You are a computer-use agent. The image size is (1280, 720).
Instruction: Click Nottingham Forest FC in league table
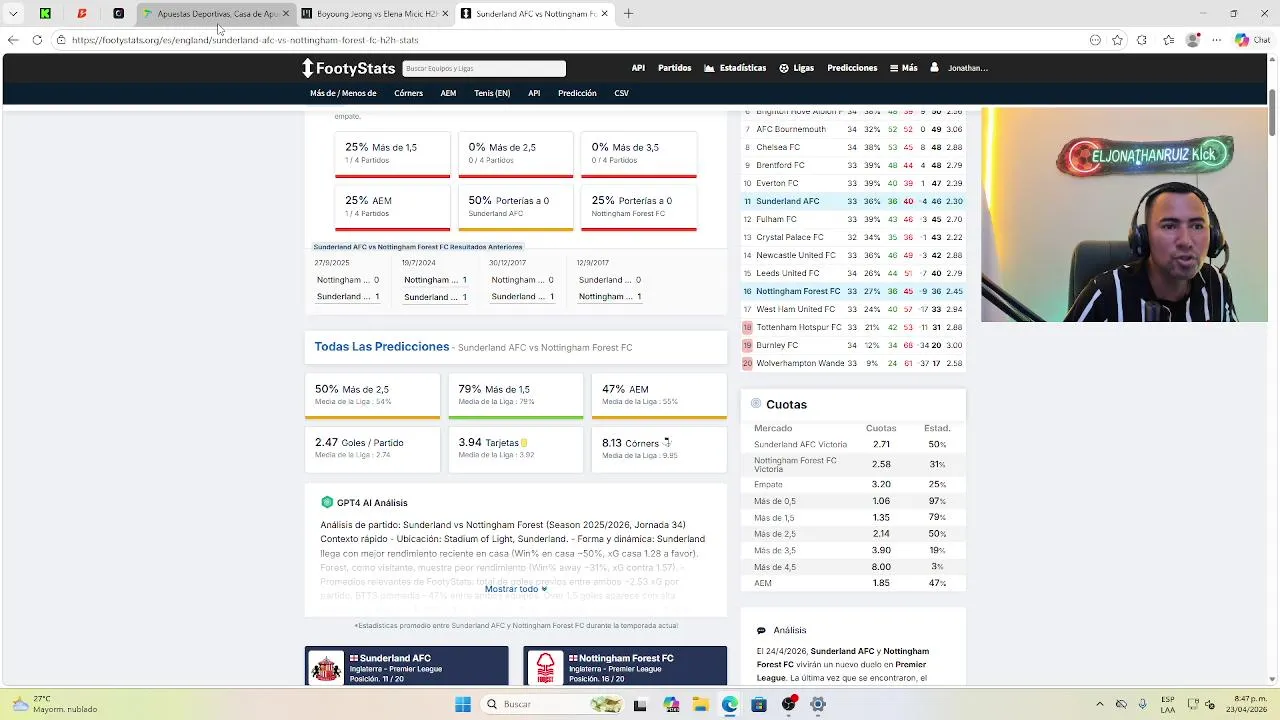click(x=798, y=291)
